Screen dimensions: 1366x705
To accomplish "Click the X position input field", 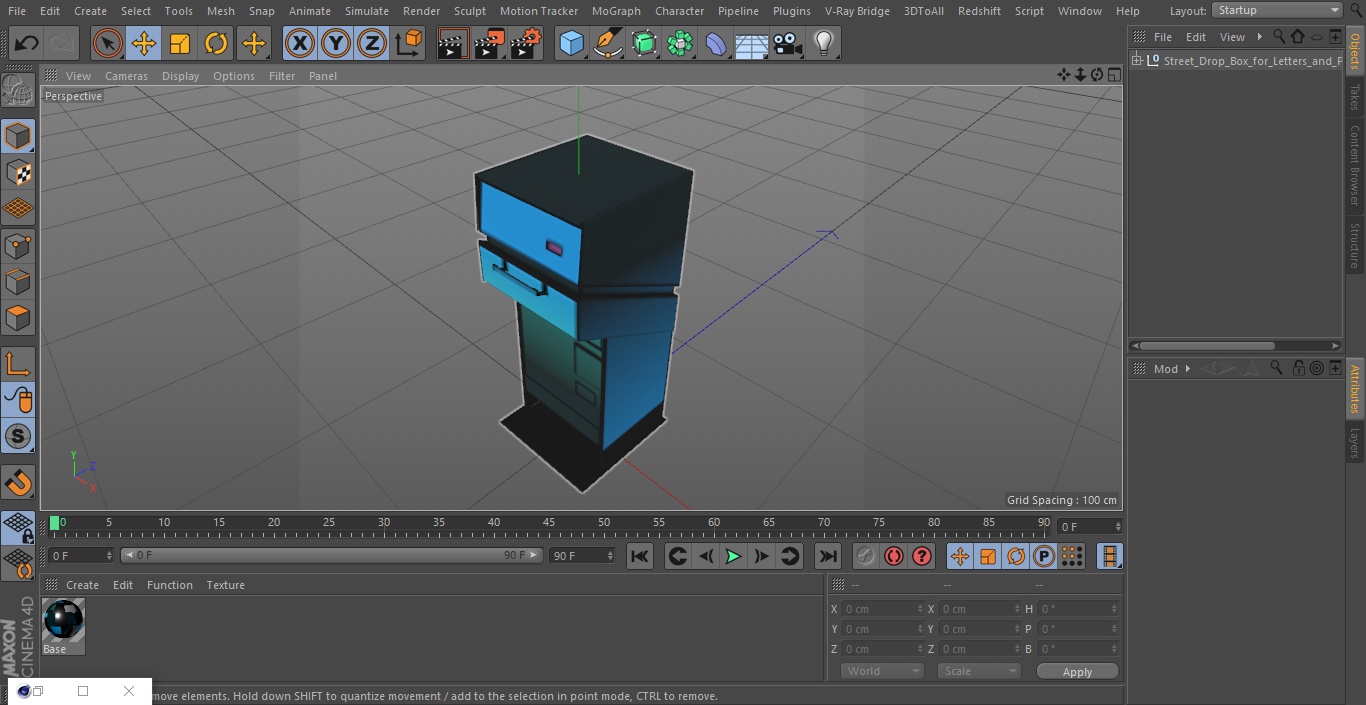I will (x=883, y=609).
